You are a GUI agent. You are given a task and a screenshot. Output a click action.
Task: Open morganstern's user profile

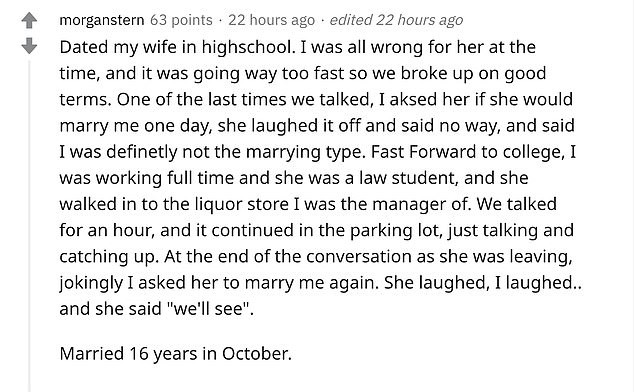click(x=101, y=20)
